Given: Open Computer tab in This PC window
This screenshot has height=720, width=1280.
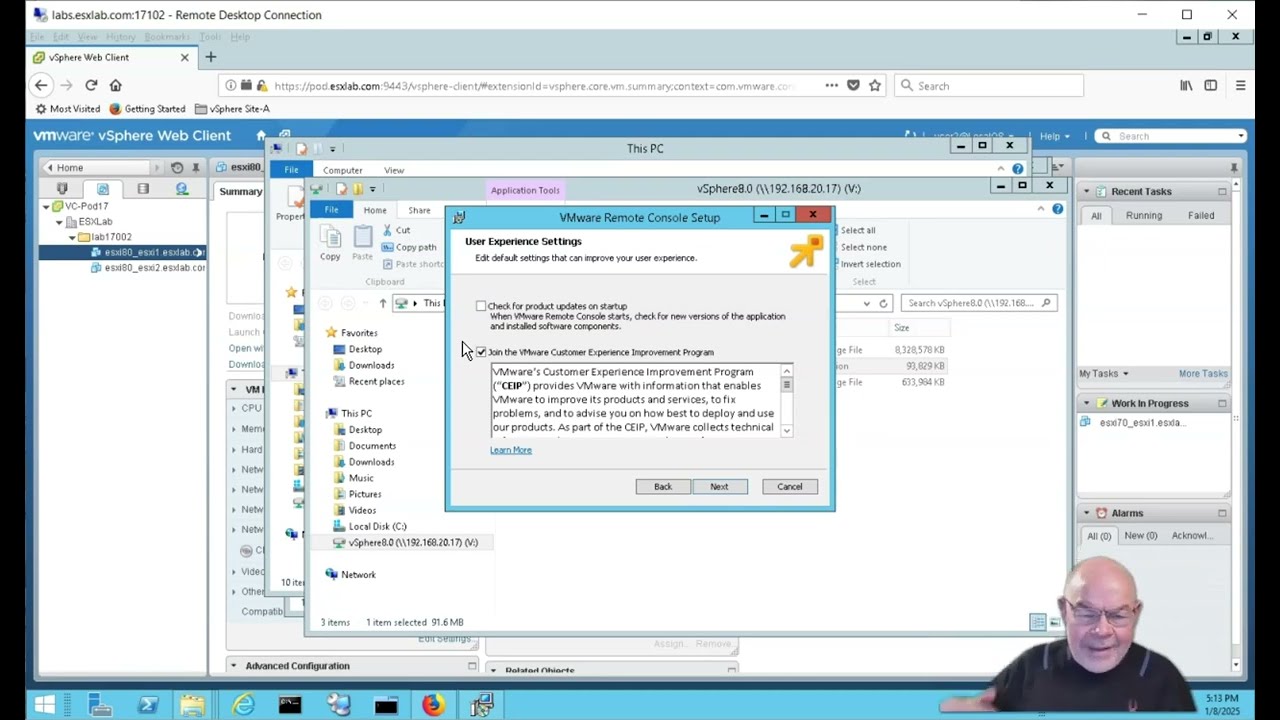Looking at the screenshot, I should pos(342,170).
